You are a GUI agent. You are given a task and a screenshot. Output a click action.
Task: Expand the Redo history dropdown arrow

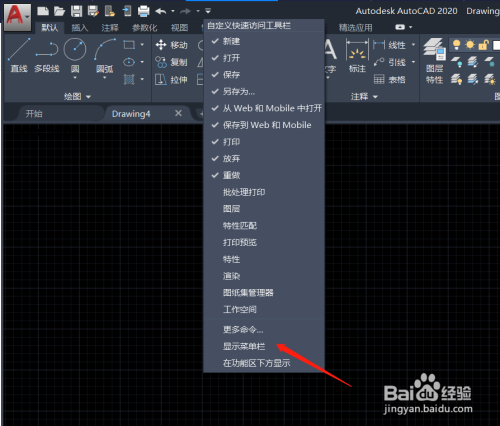(x=198, y=11)
